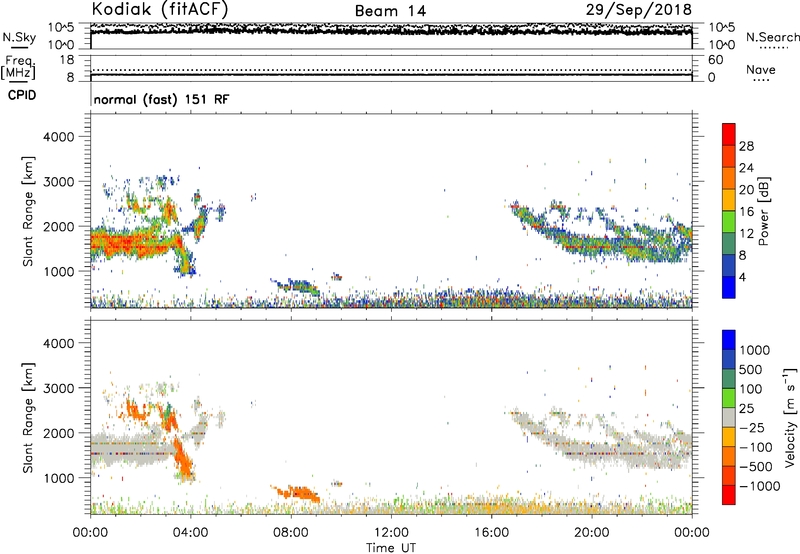Click Slant Range [km] label of Velocity panel

click(28, 418)
